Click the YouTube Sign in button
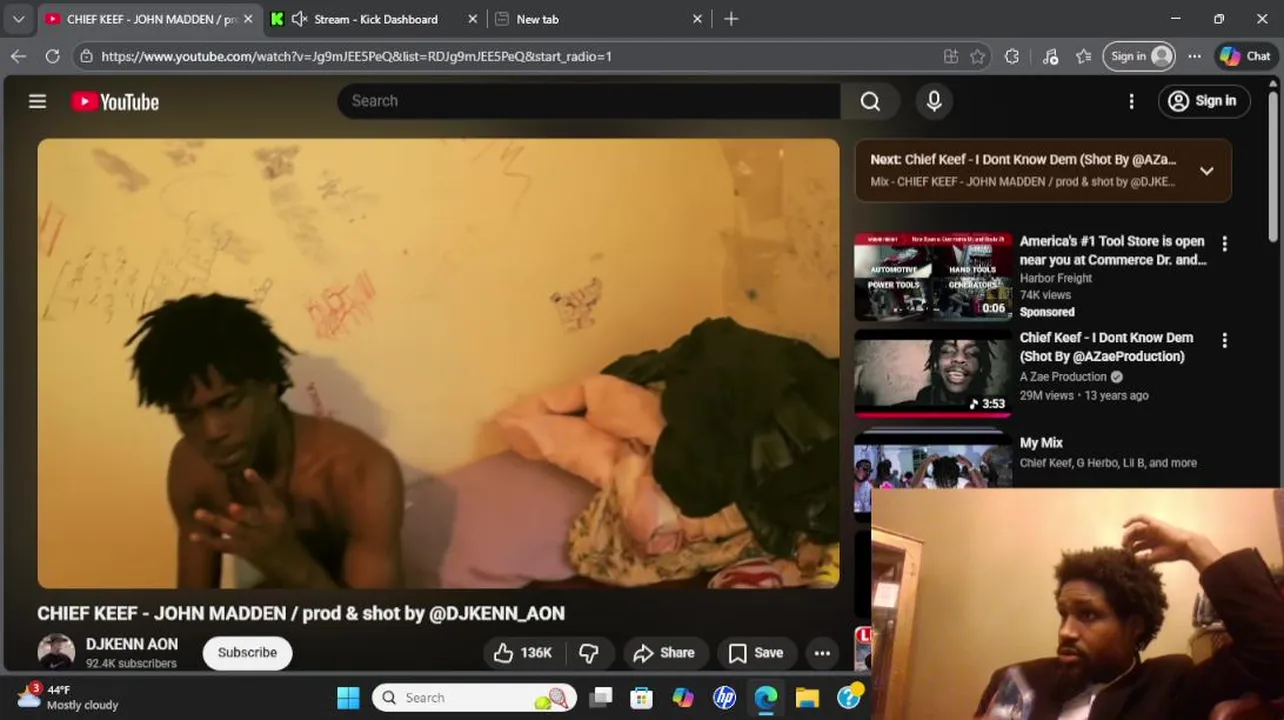Screen dimensions: 1284x720 1204,101
